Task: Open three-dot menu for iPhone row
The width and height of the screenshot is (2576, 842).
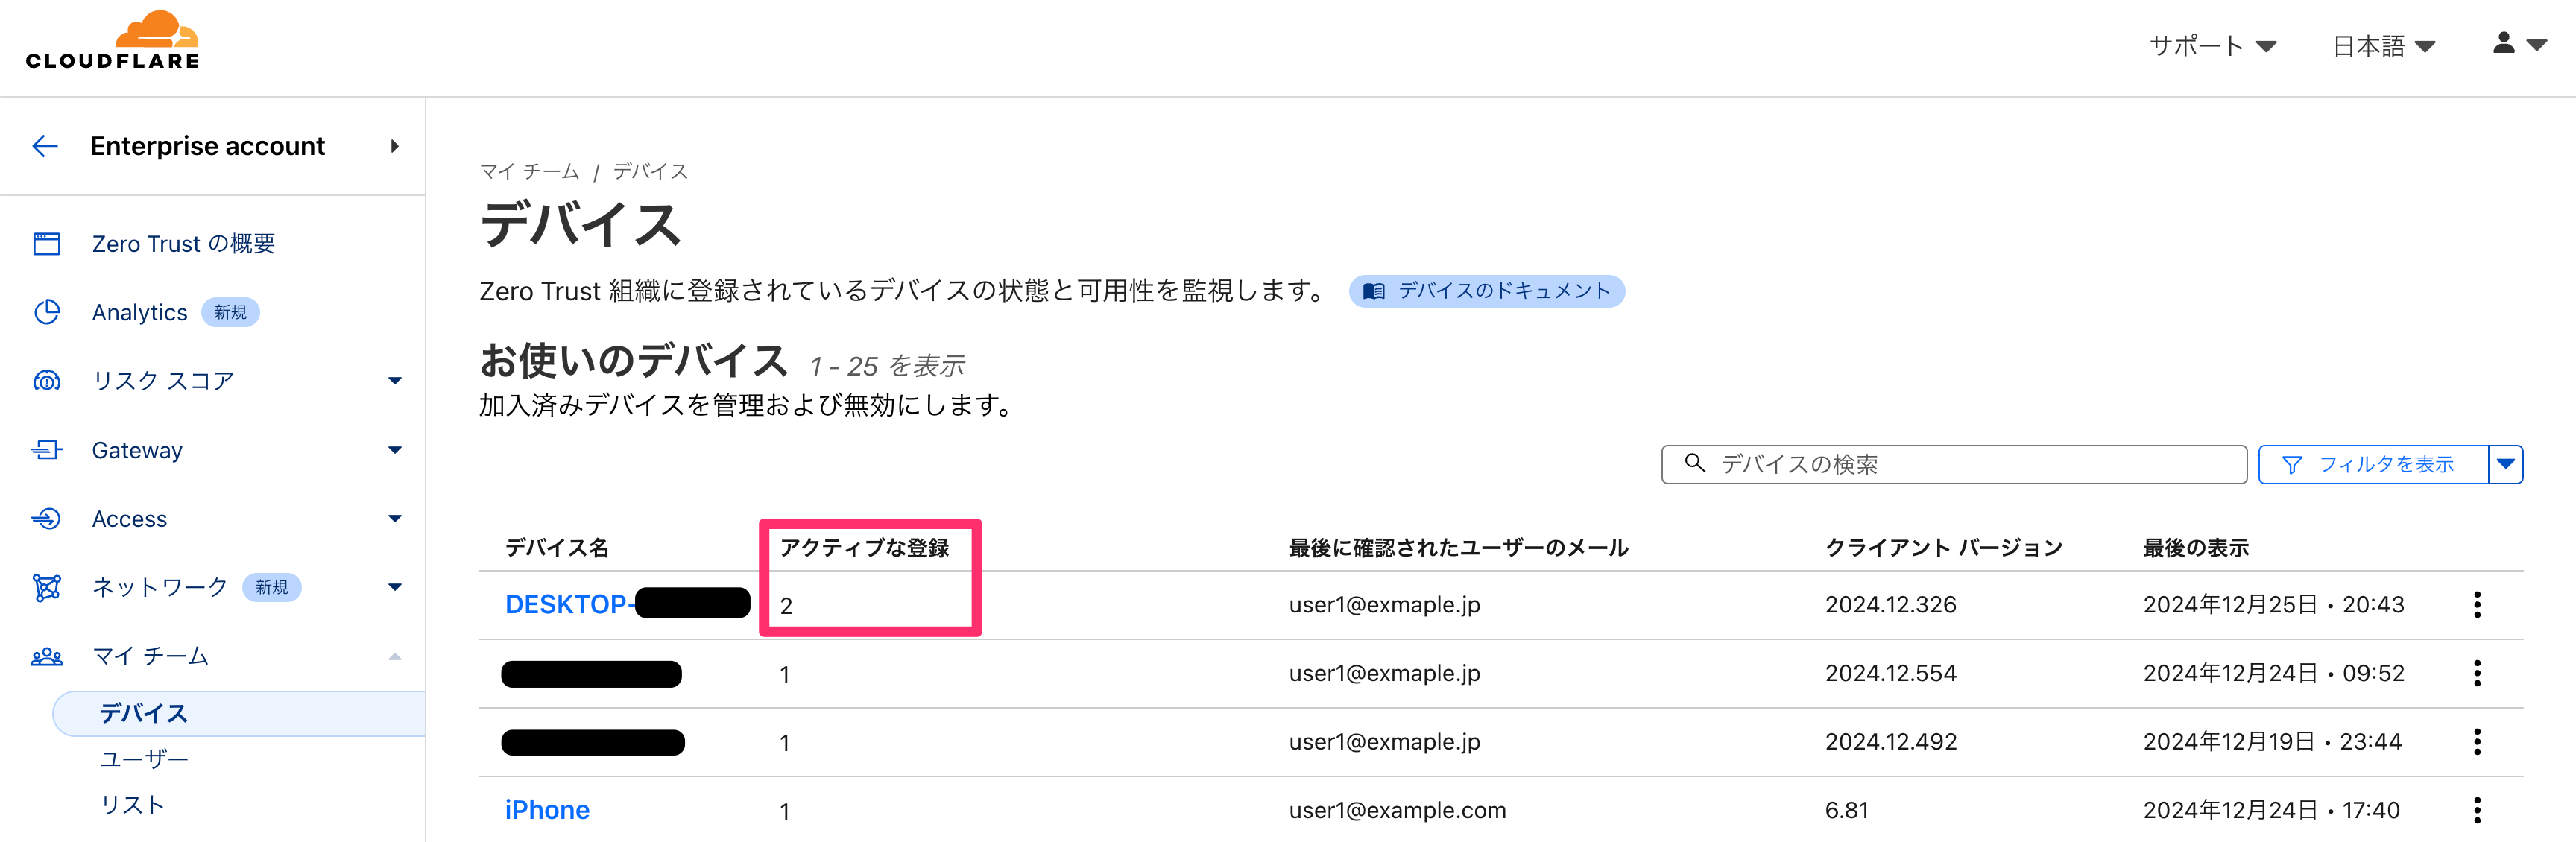Action: click(x=2476, y=810)
